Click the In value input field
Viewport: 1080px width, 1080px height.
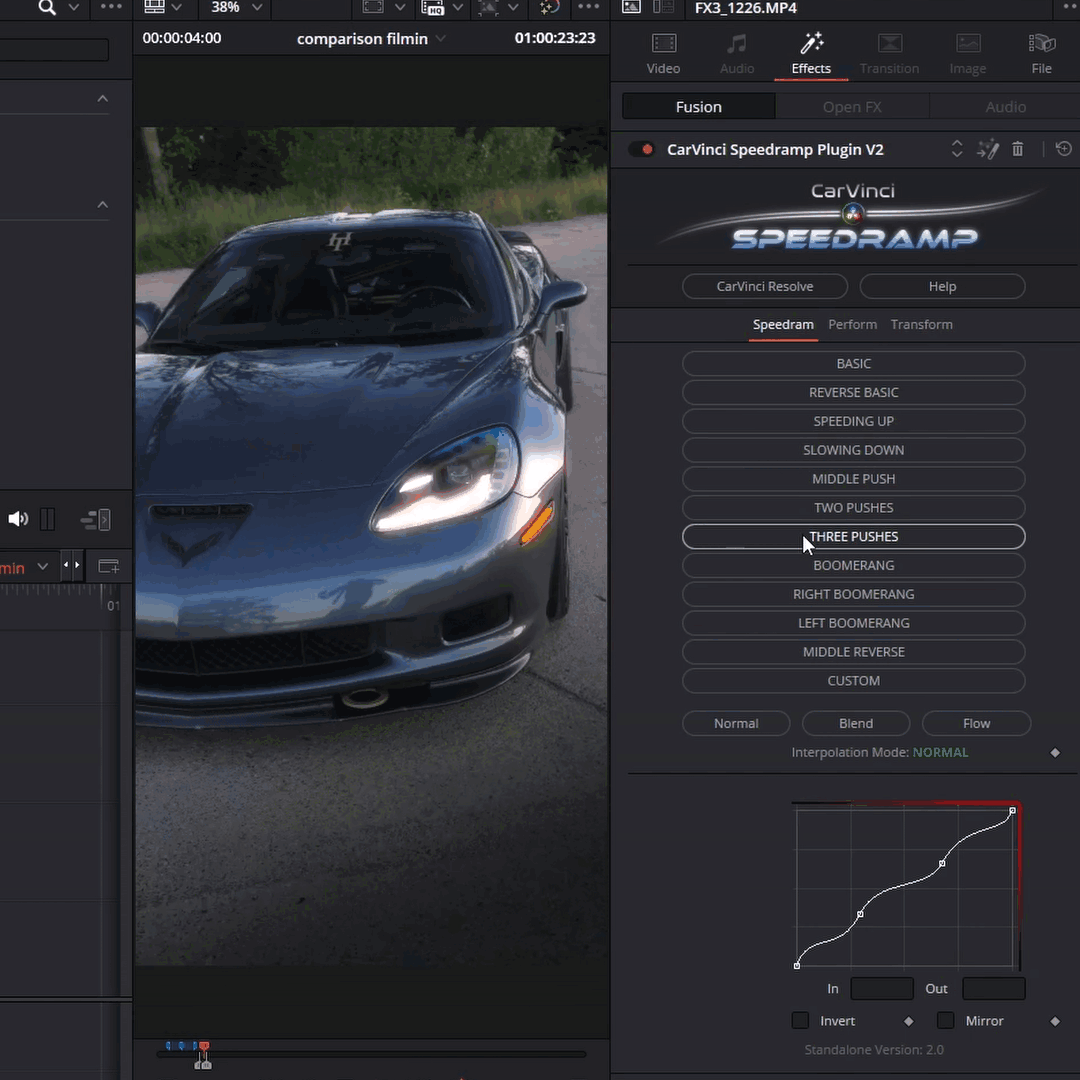[x=881, y=988]
